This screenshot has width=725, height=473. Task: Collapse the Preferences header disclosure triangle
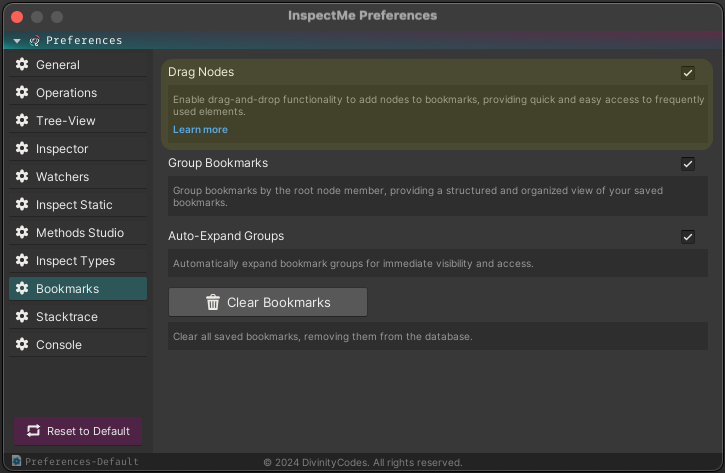[x=17, y=41]
